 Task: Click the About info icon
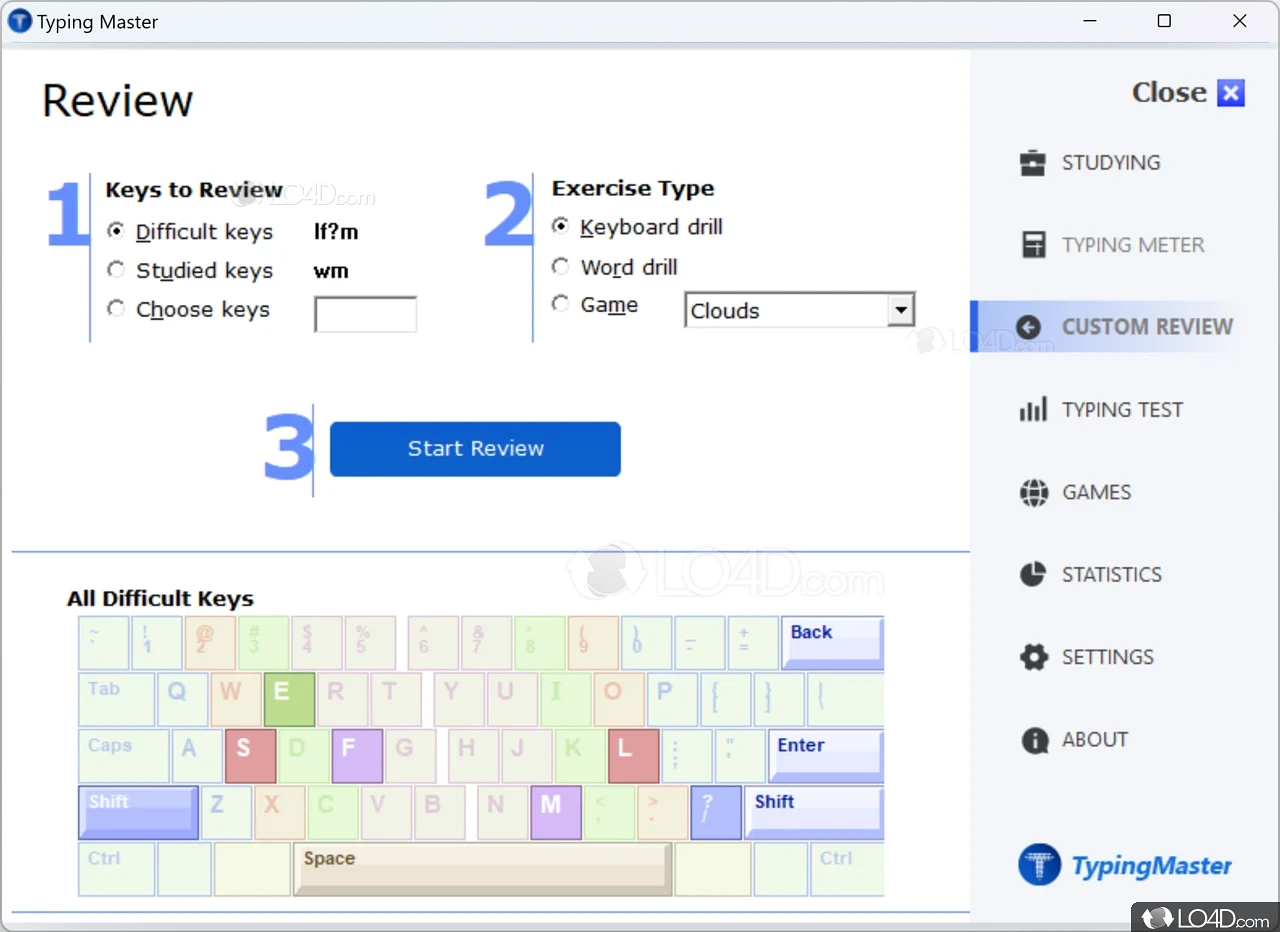pyautogui.click(x=1032, y=740)
